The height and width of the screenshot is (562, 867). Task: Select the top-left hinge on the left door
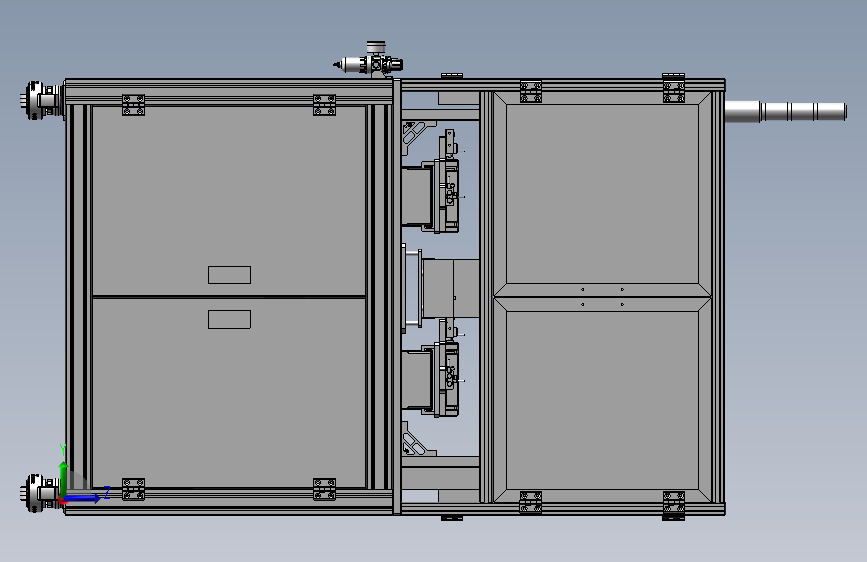tap(133, 105)
